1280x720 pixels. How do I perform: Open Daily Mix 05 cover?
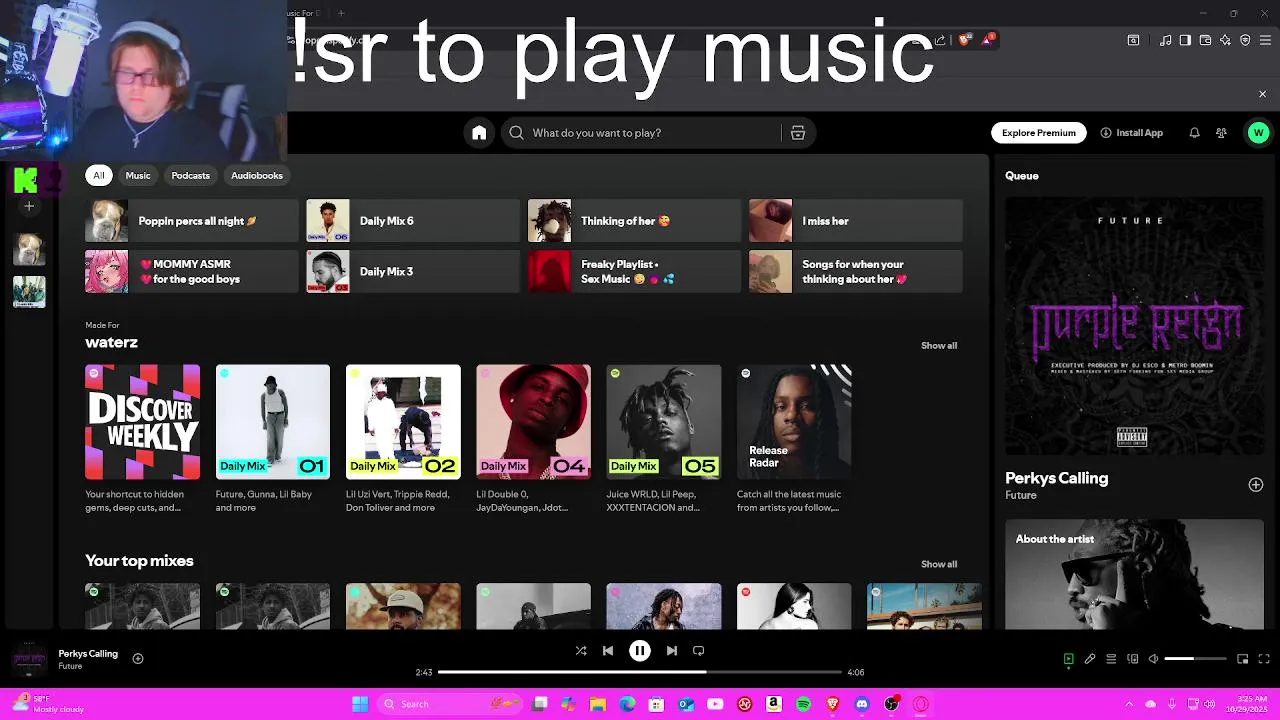point(664,422)
